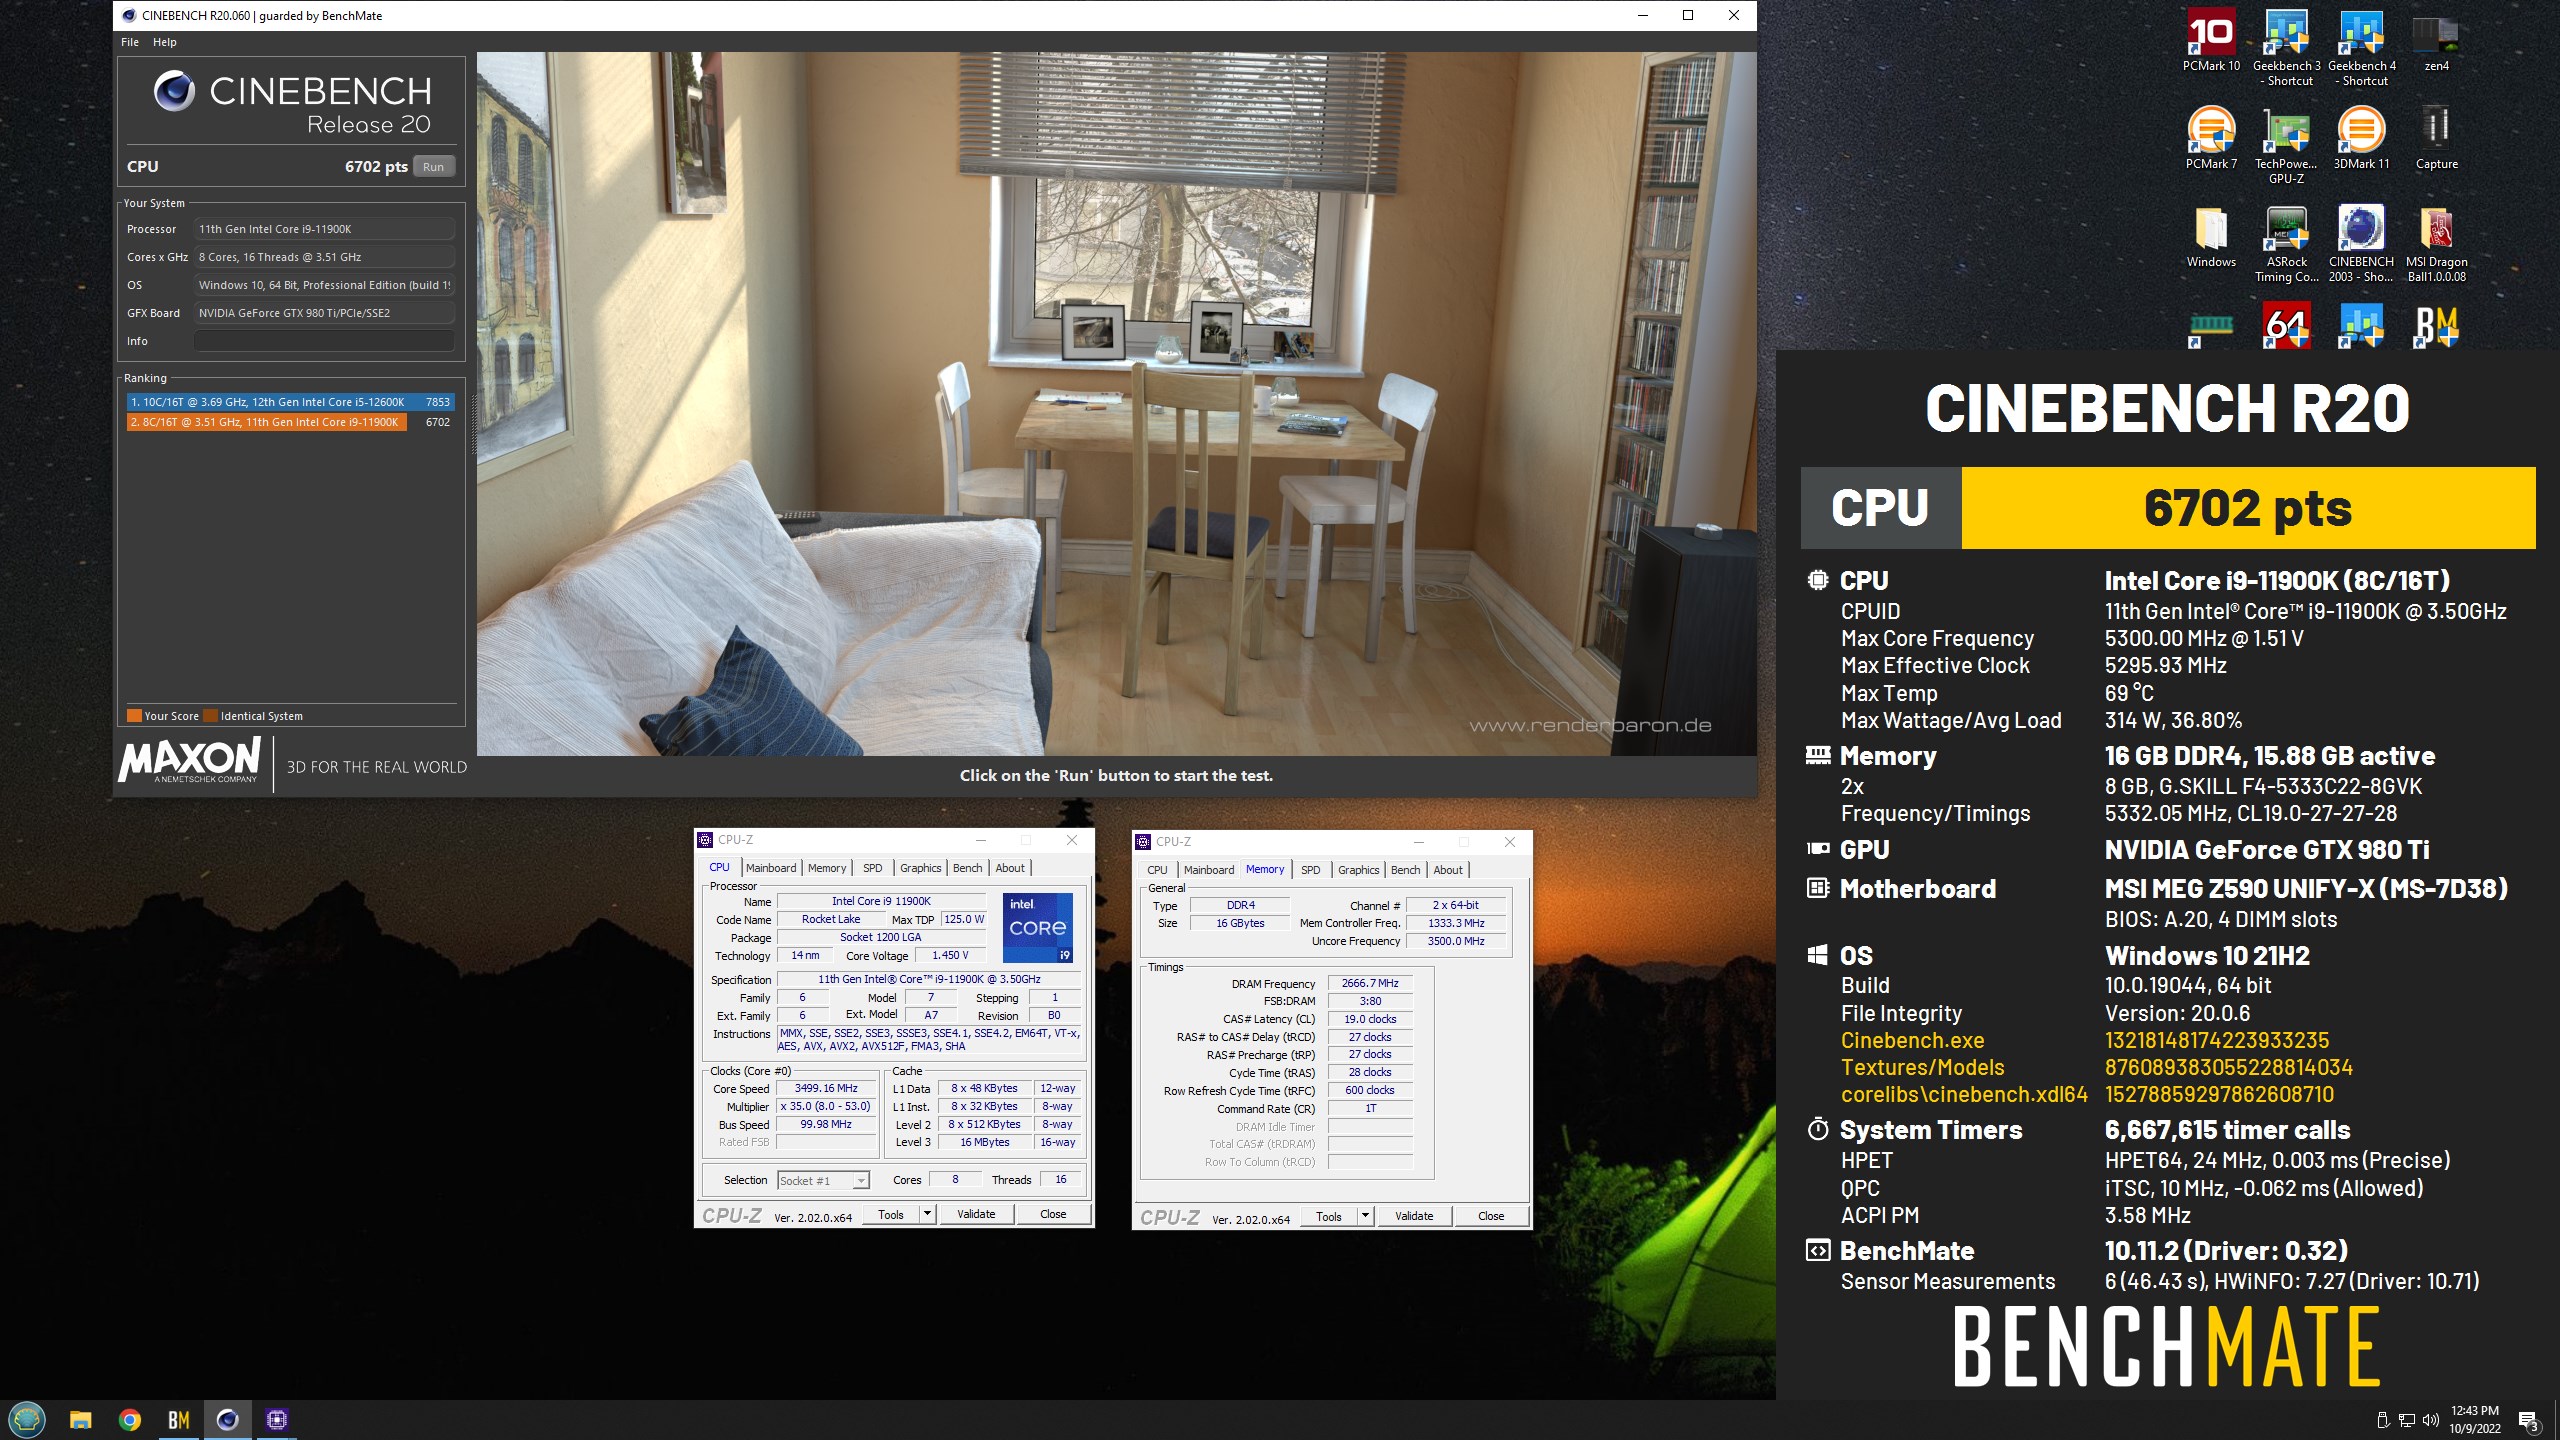
Task: Open the BM BenchMate desktop shortcut
Action: (2436, 327)
